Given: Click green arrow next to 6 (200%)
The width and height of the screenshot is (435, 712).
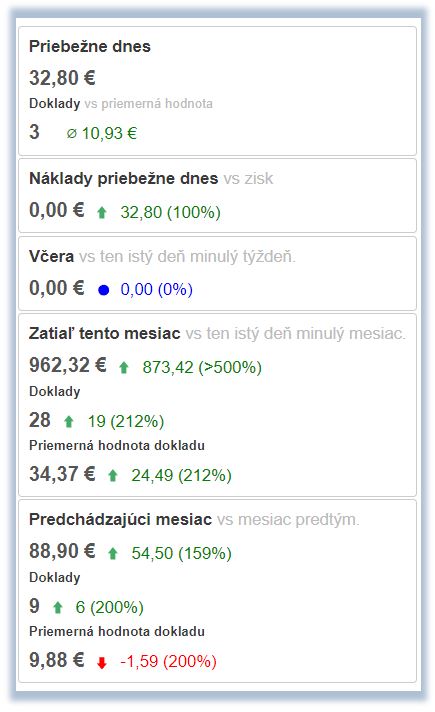Looking at the screenshot, I should (x=57, y=608).
